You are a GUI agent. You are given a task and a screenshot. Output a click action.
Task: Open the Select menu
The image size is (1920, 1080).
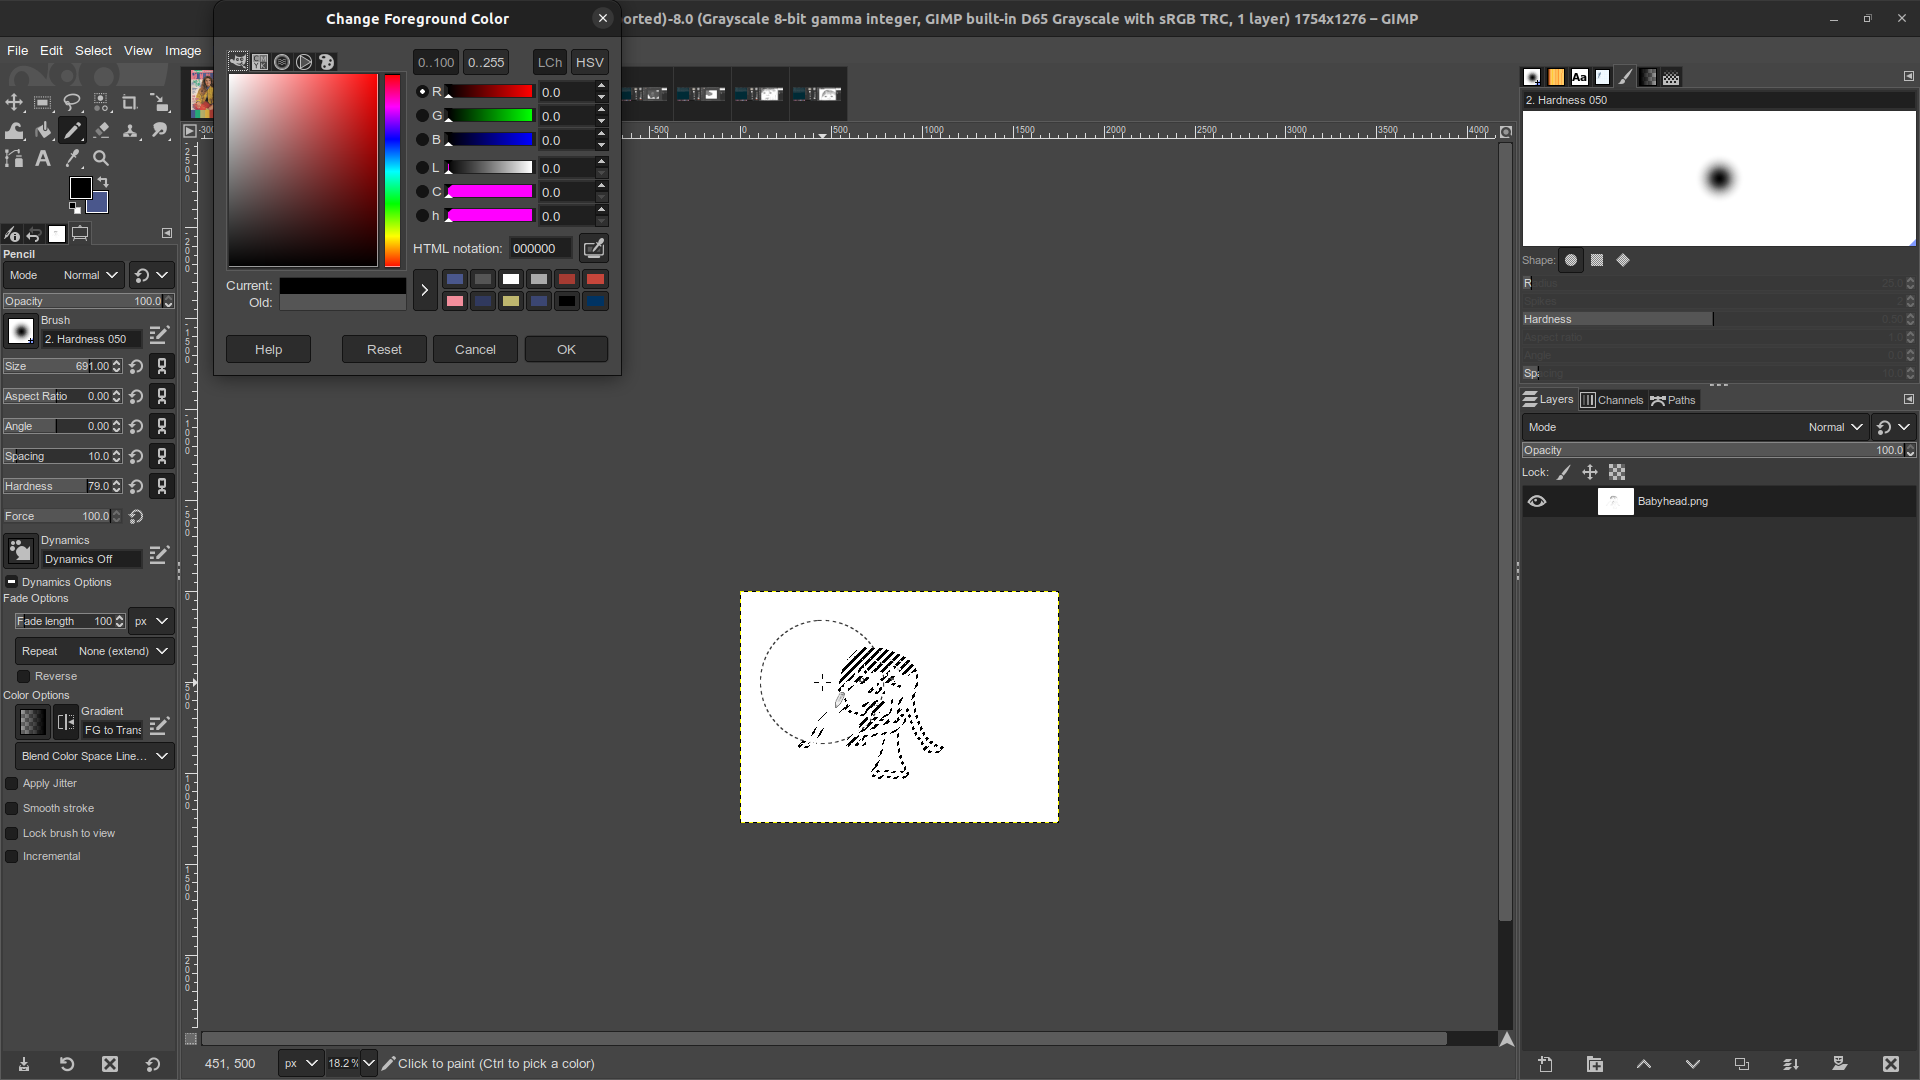[x=93, y=50]
